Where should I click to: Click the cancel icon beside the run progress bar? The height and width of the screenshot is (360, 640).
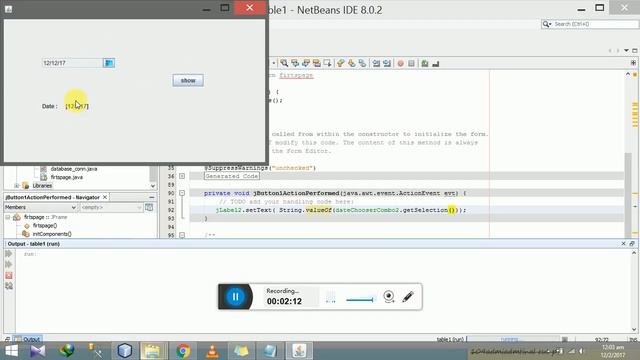(564, 339)
